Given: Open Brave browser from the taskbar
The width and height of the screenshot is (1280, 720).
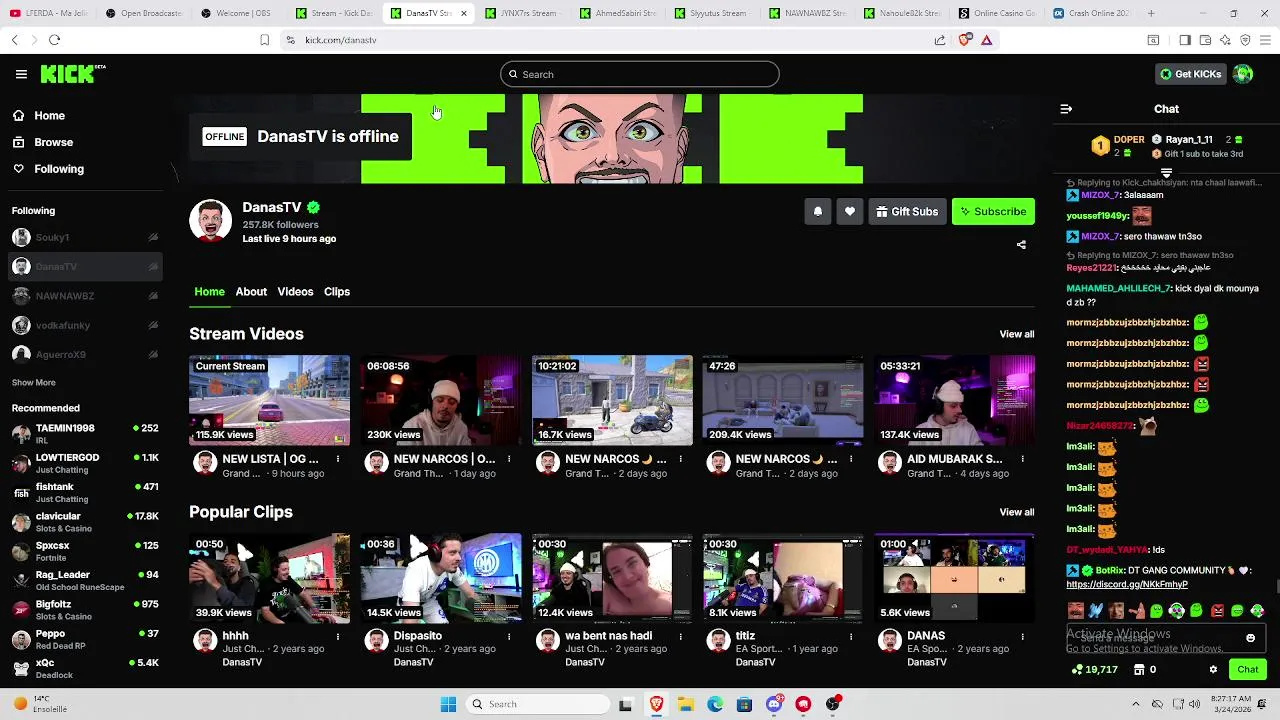Looking at the screenshot, I should [656, 704].
